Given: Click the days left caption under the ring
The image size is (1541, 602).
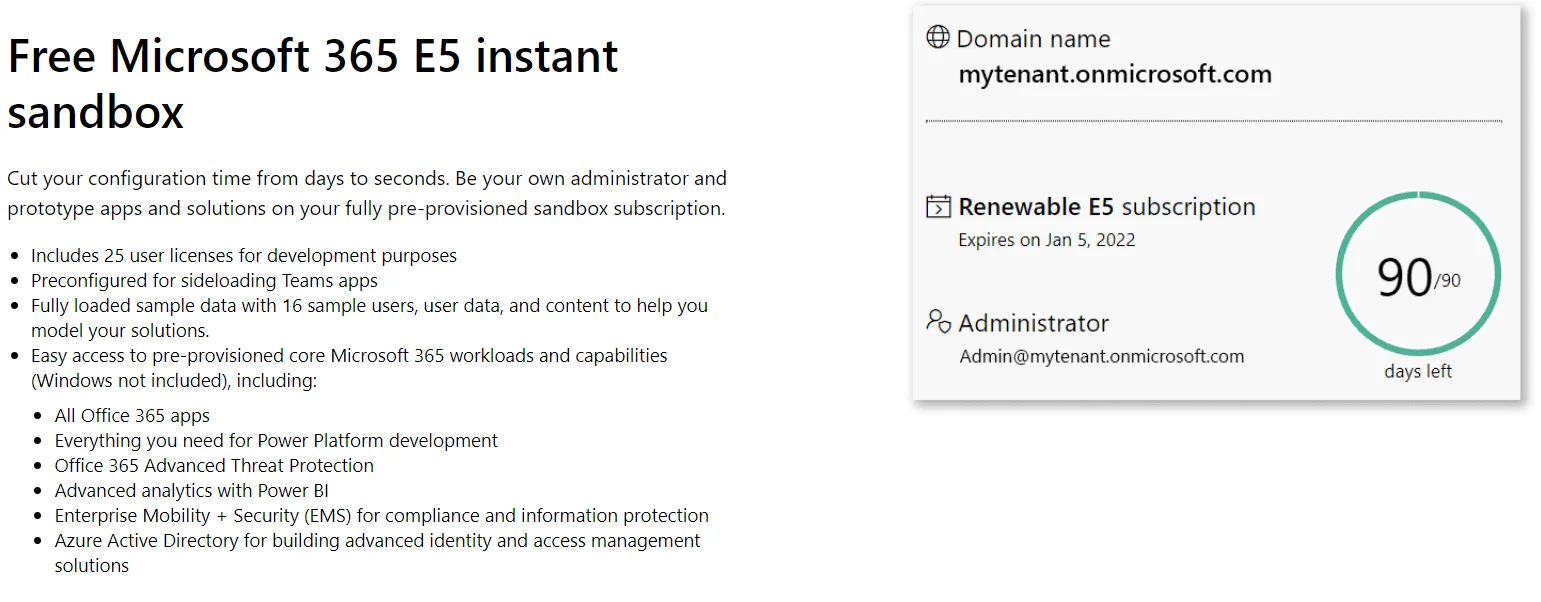Looking at the screenshot, I should [x=1418, y=371].
